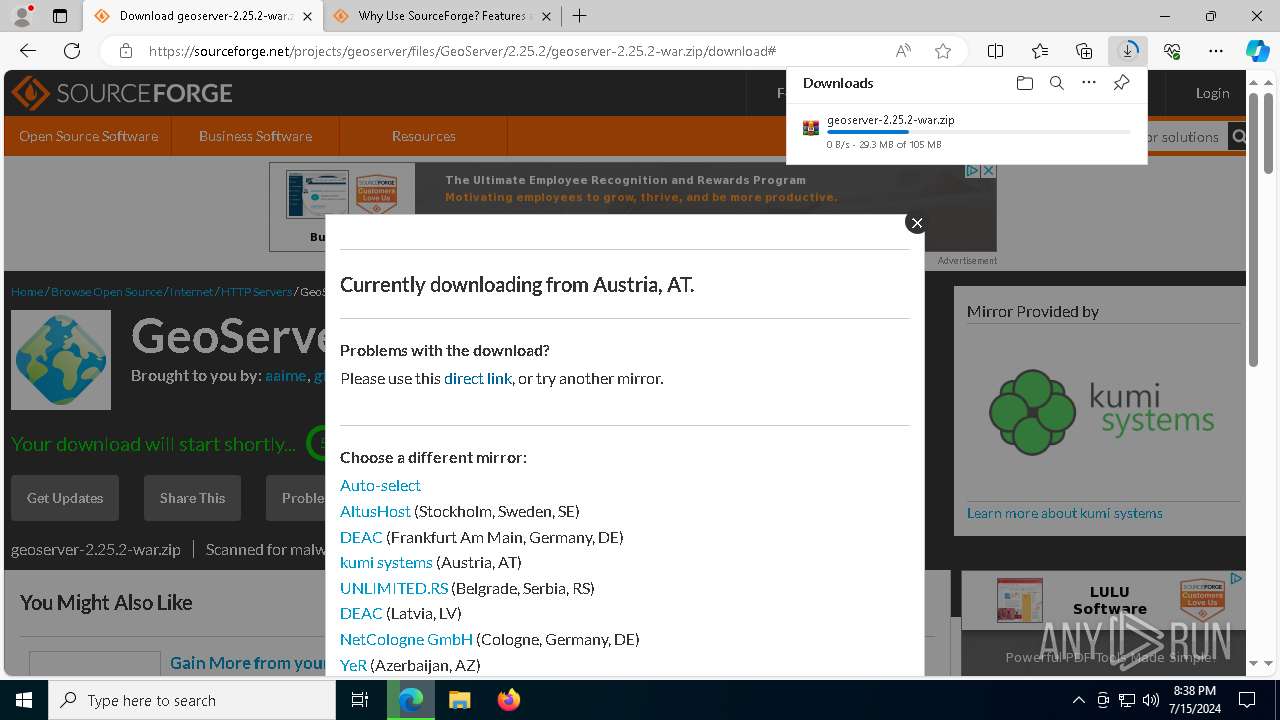Open Browser essentials icon
1280x720 pixels.
point(1172,51)
